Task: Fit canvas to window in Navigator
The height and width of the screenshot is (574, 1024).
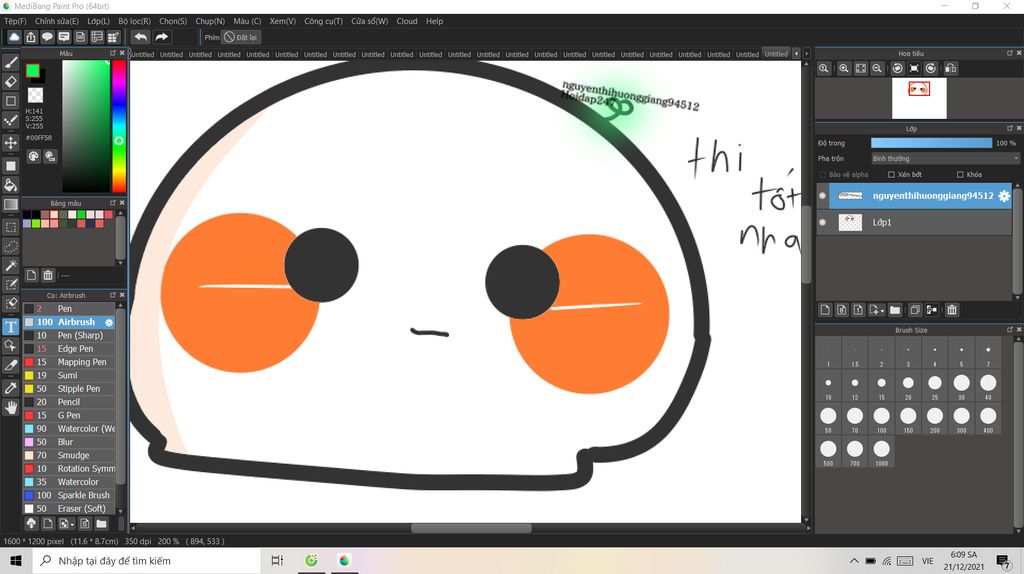Action: (861, 69)
